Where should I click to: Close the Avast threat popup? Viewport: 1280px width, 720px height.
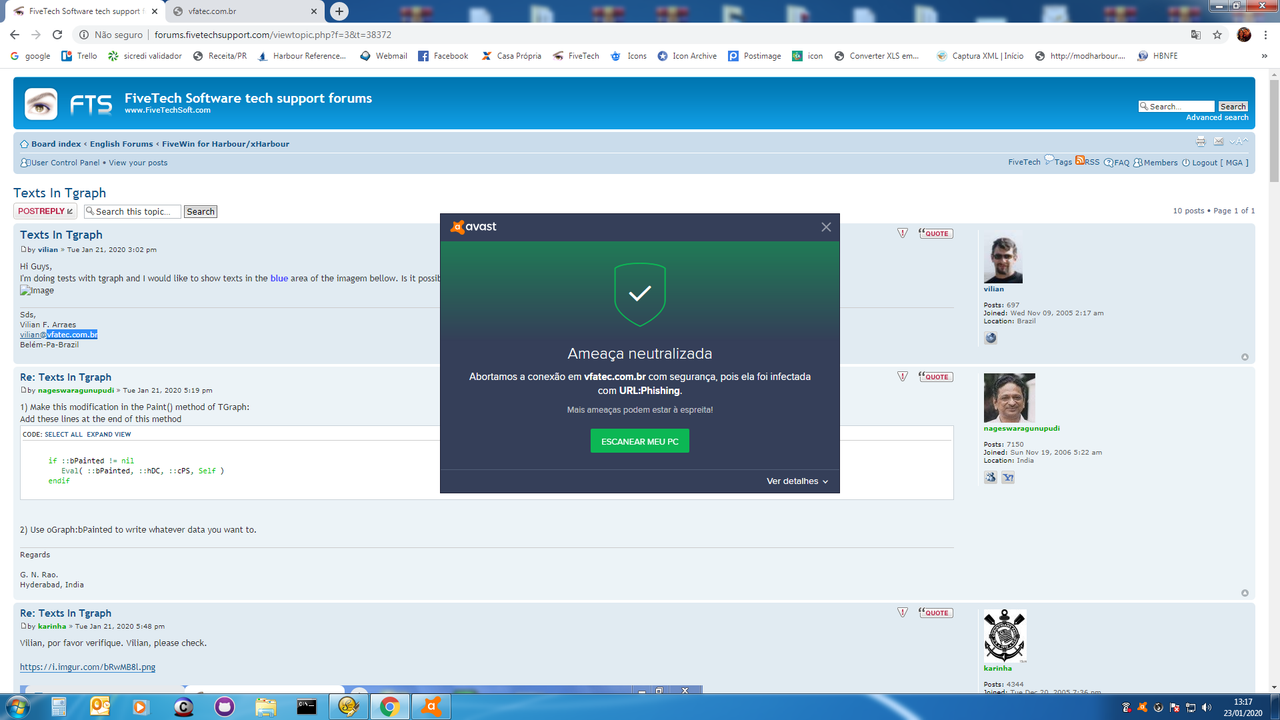[x=826, y=227]
